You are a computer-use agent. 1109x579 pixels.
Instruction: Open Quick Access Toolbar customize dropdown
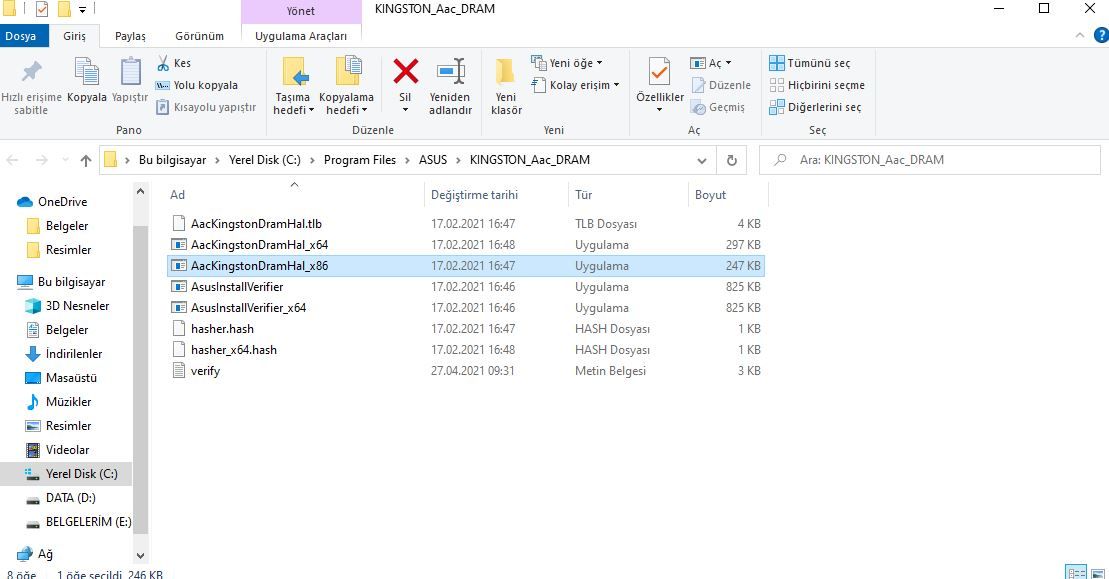point(83,10)
